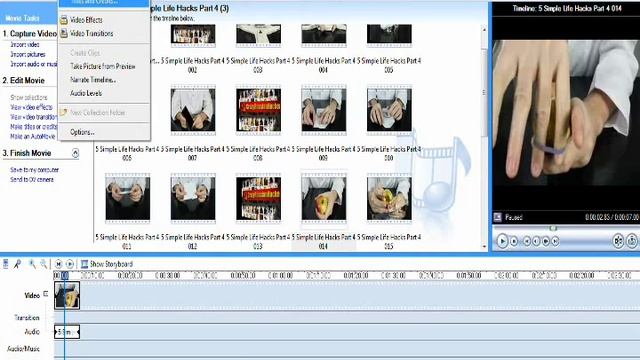Select clip 5 Simple Life Hacks Part 4 005
This screenshot has height=360, width=640.
tap(389, 35)
